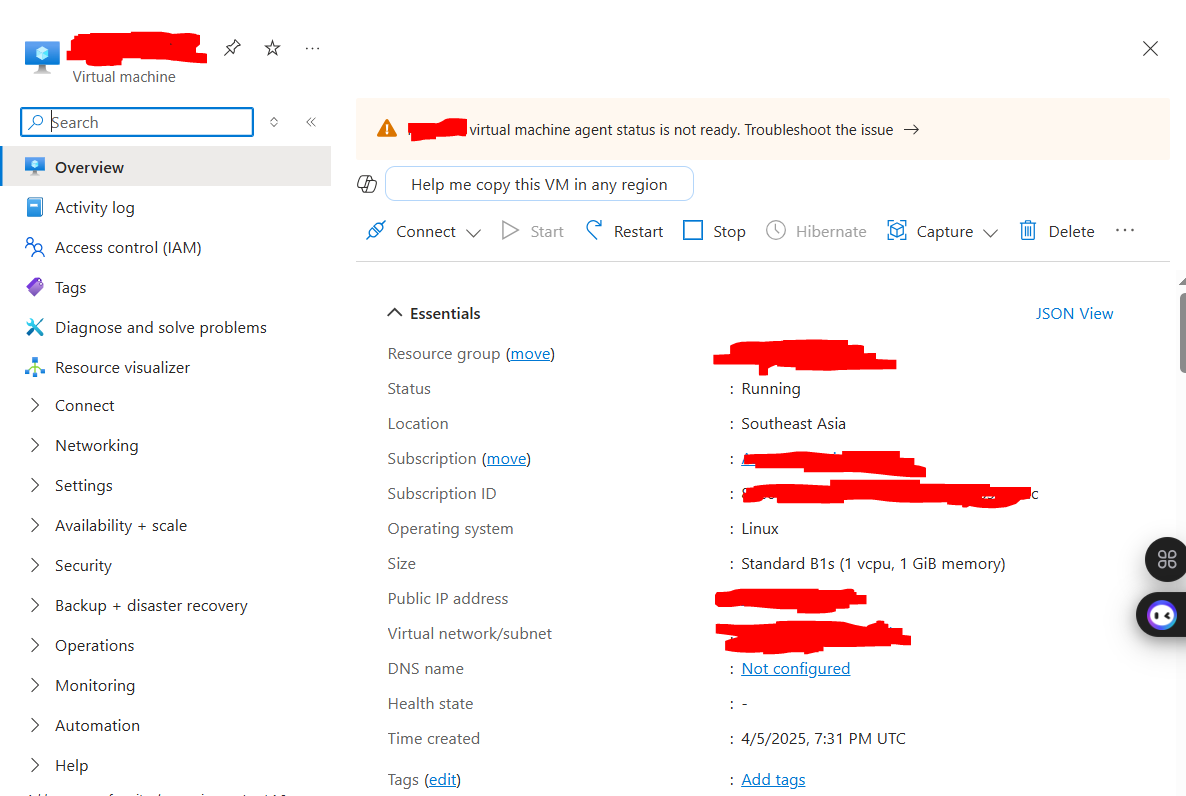Pin the virtual machine to dashboard

232,48
